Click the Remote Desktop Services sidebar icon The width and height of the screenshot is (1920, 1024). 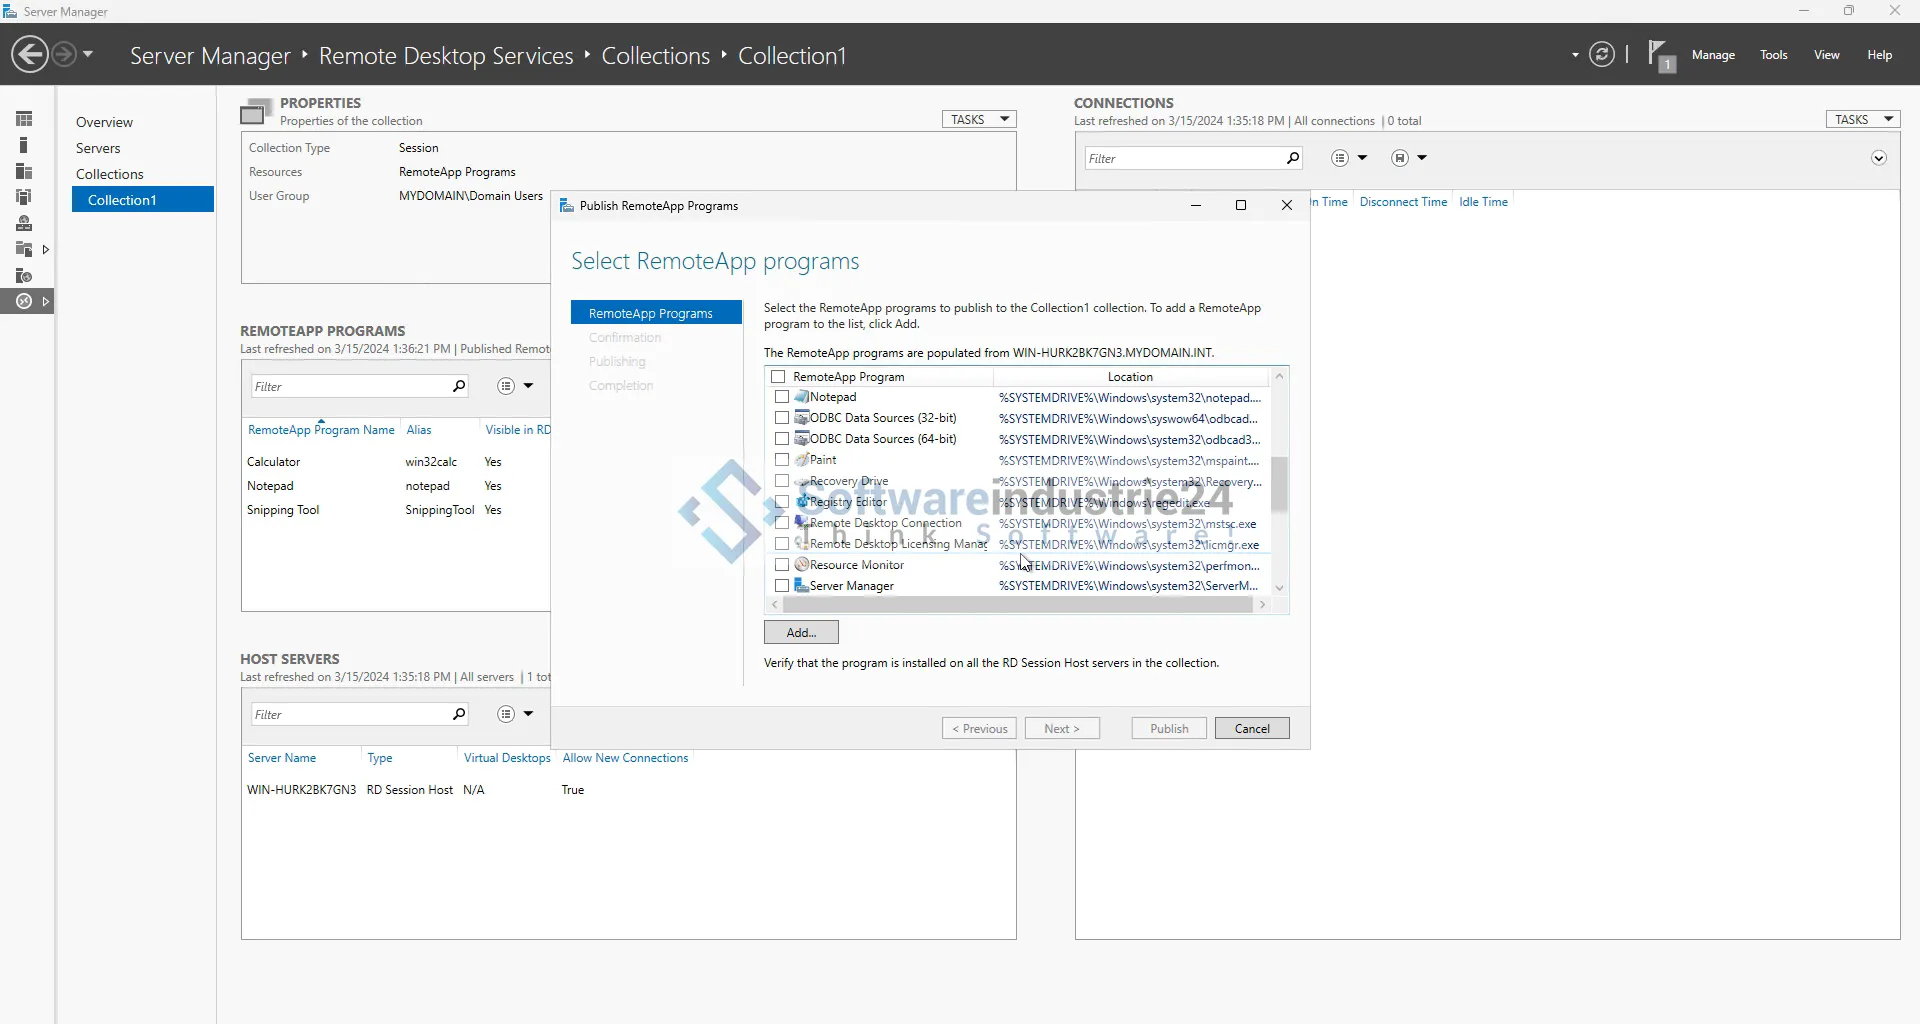pyautogui.click(x=24, y=301)
